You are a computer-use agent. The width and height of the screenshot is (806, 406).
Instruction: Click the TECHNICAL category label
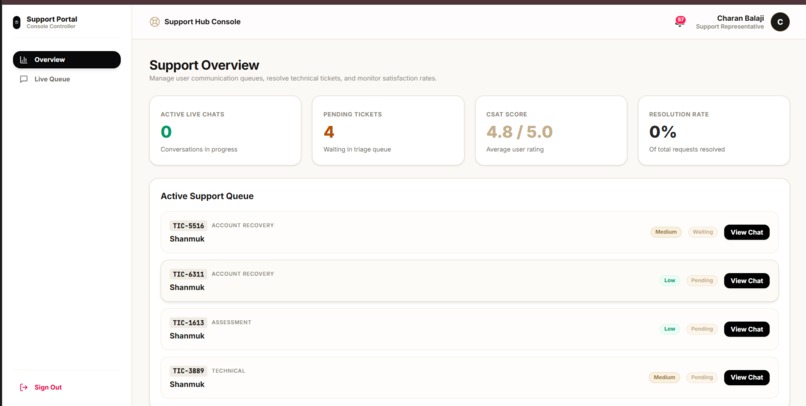click(x=228, y=371)
